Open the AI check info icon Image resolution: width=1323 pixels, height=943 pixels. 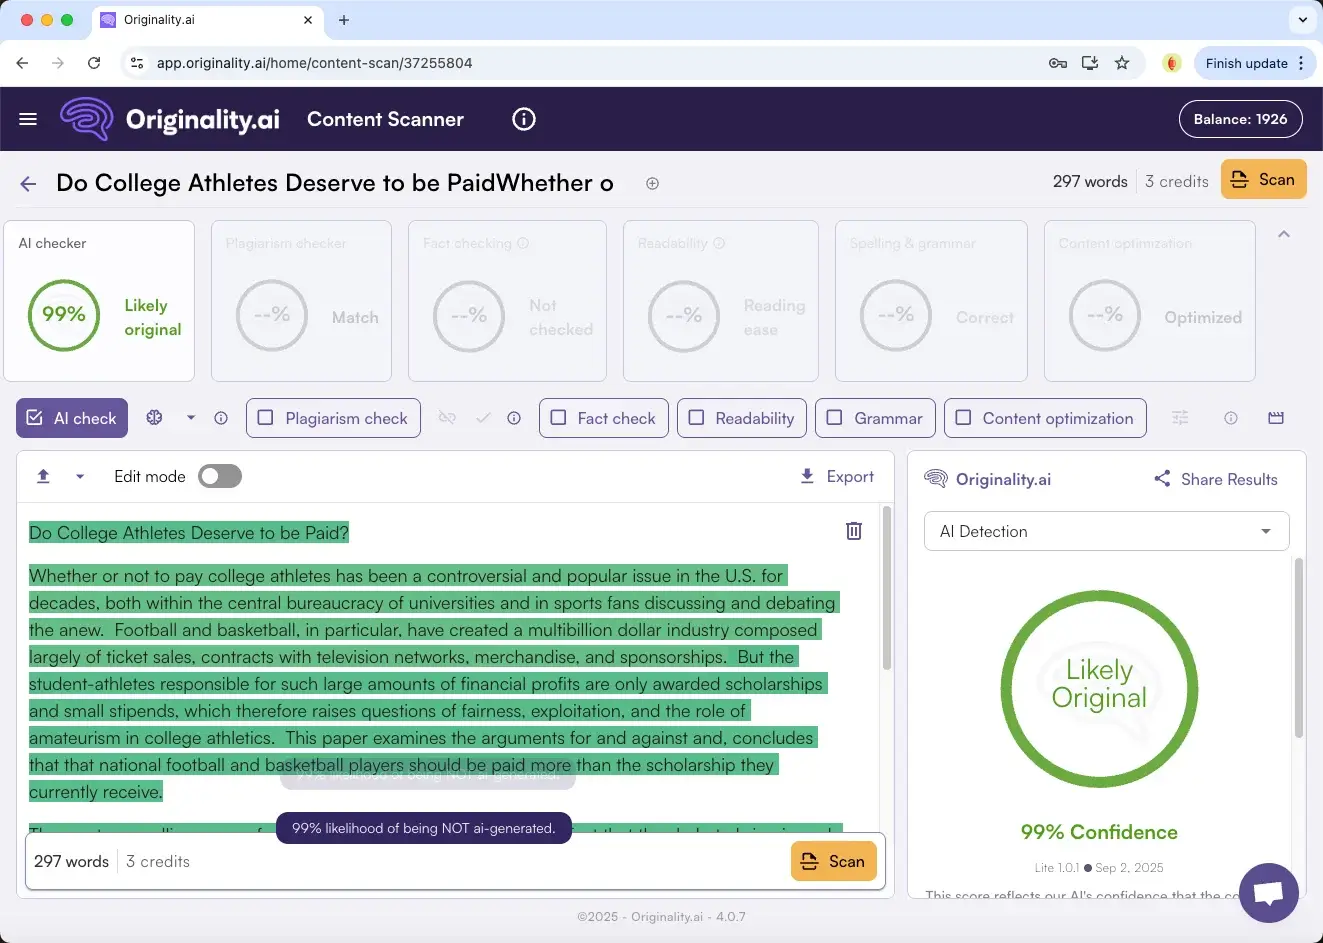(x=221, y=418)
